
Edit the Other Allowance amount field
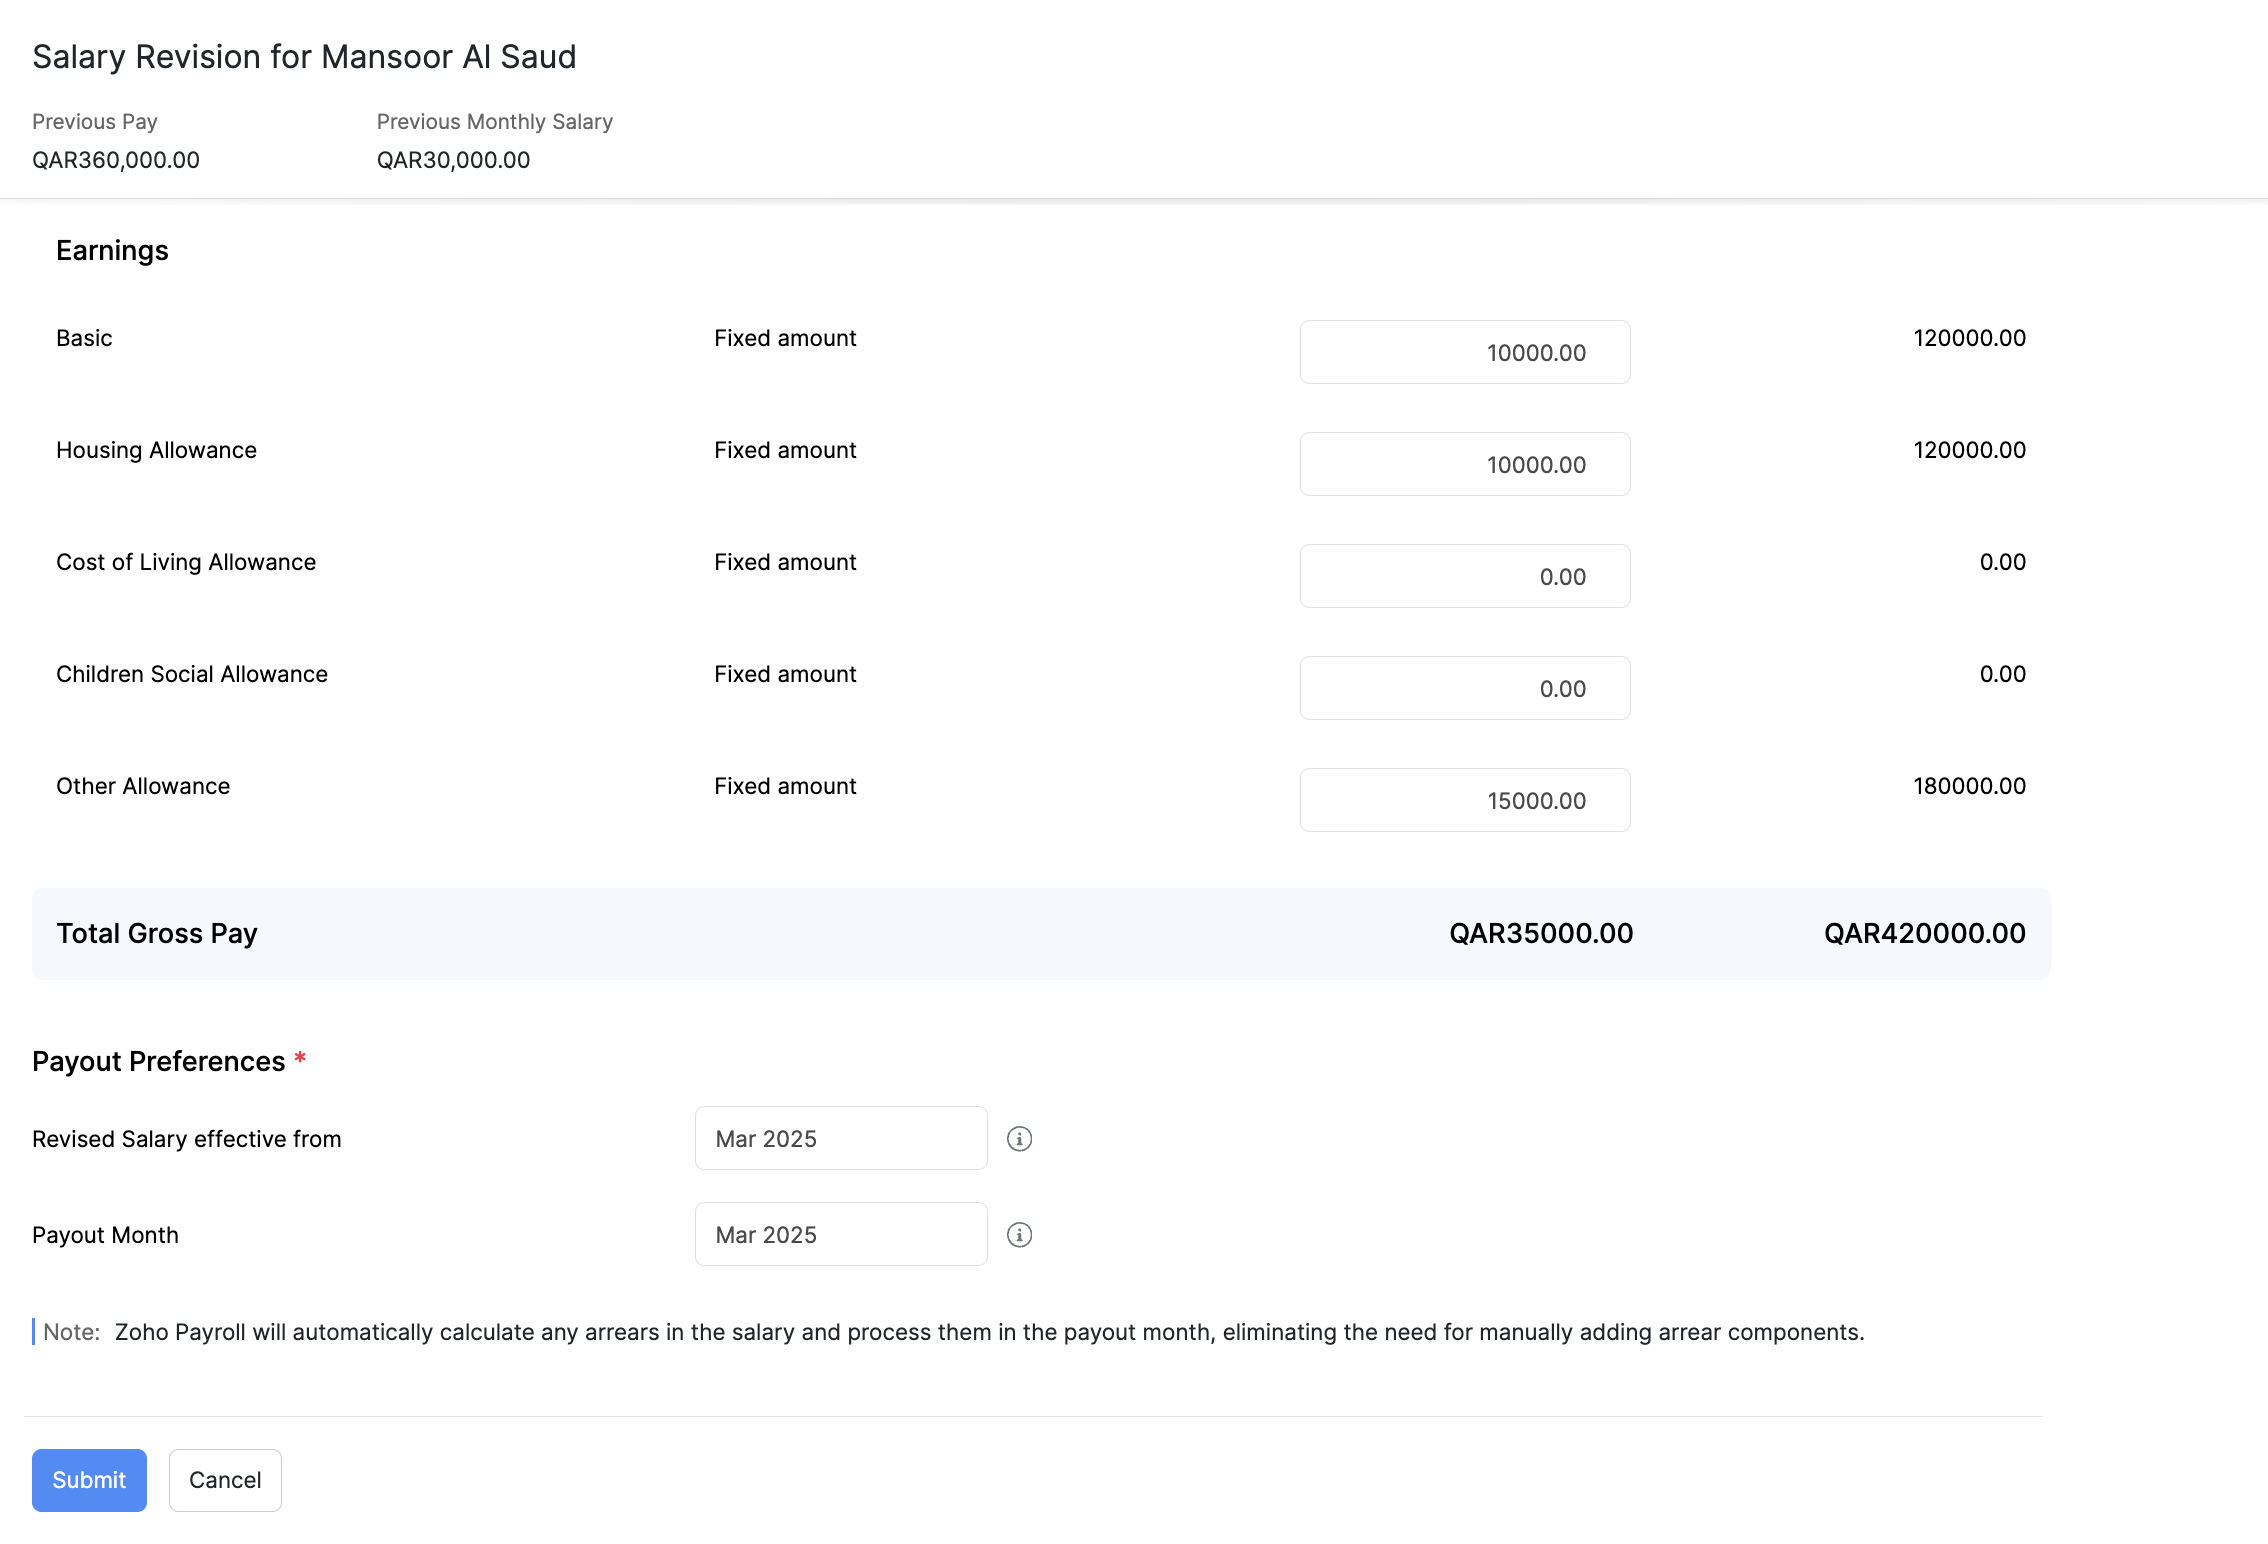1464,800
